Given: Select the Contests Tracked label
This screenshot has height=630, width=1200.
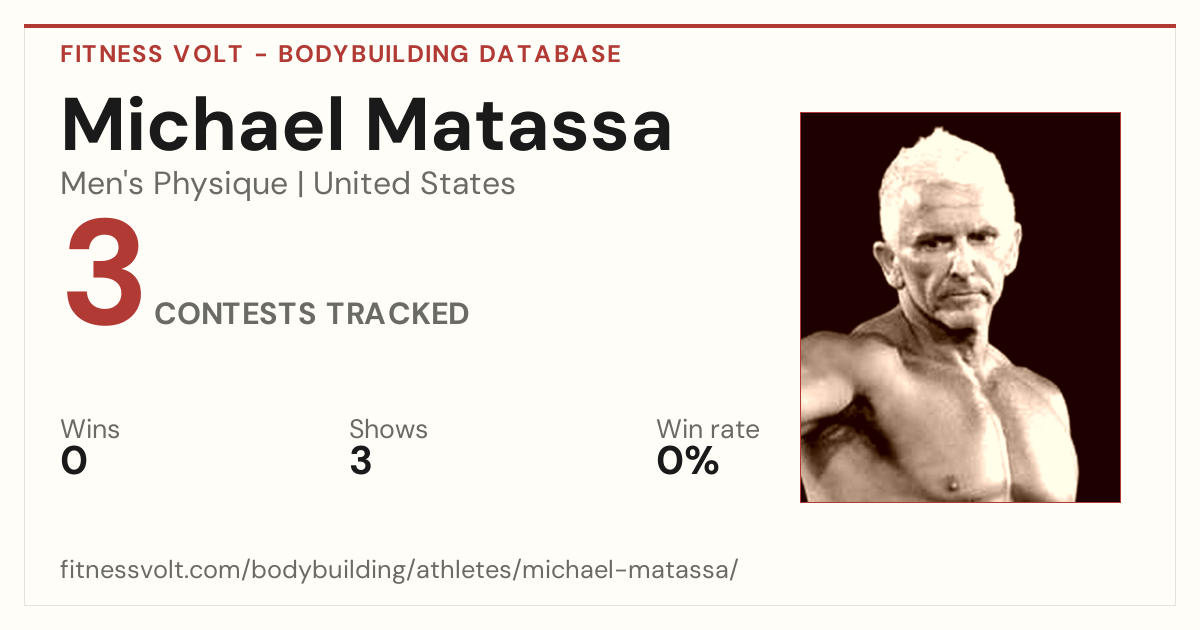Looking at the screenshot, I should coord(312,314).
